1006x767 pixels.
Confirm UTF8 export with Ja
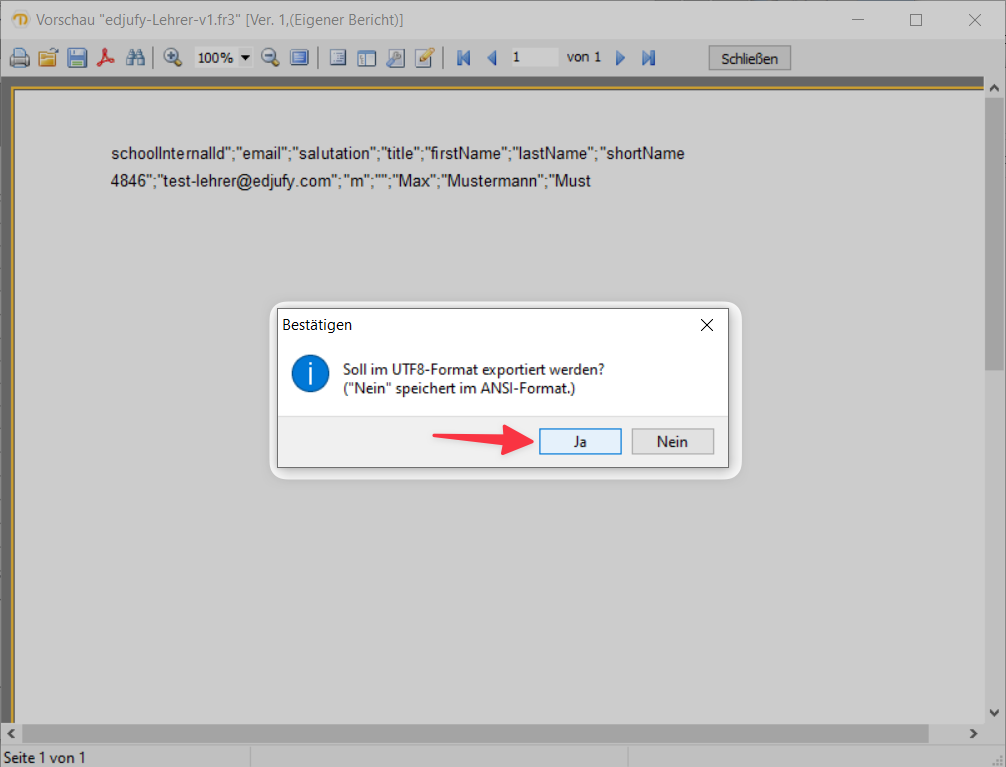580,441
